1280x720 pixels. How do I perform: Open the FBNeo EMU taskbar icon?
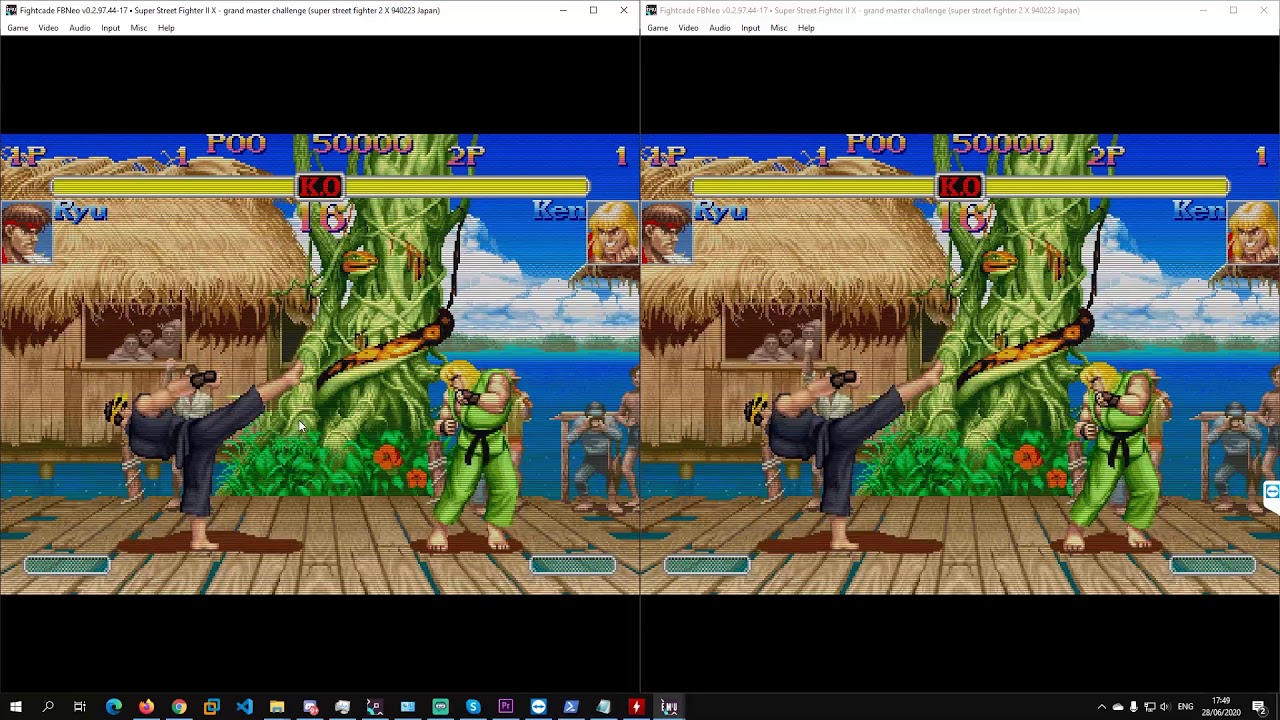[669, 707]
